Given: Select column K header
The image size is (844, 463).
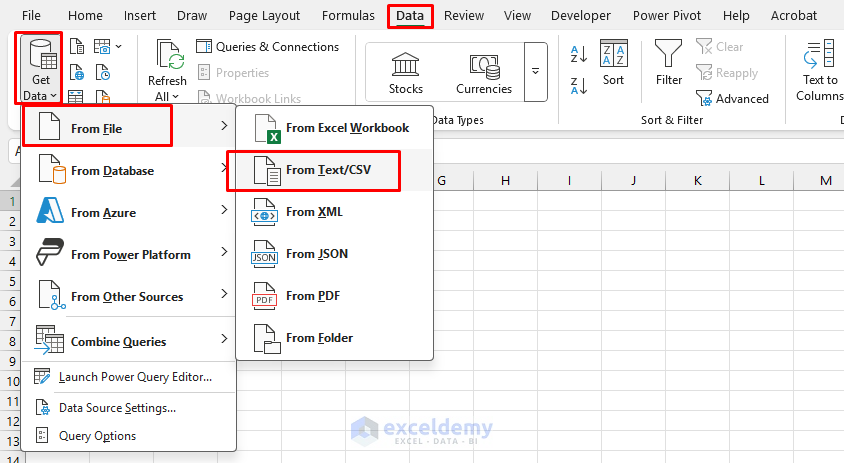Looking at the screenshot, I should pyautogui.click(x=698, y=180).
